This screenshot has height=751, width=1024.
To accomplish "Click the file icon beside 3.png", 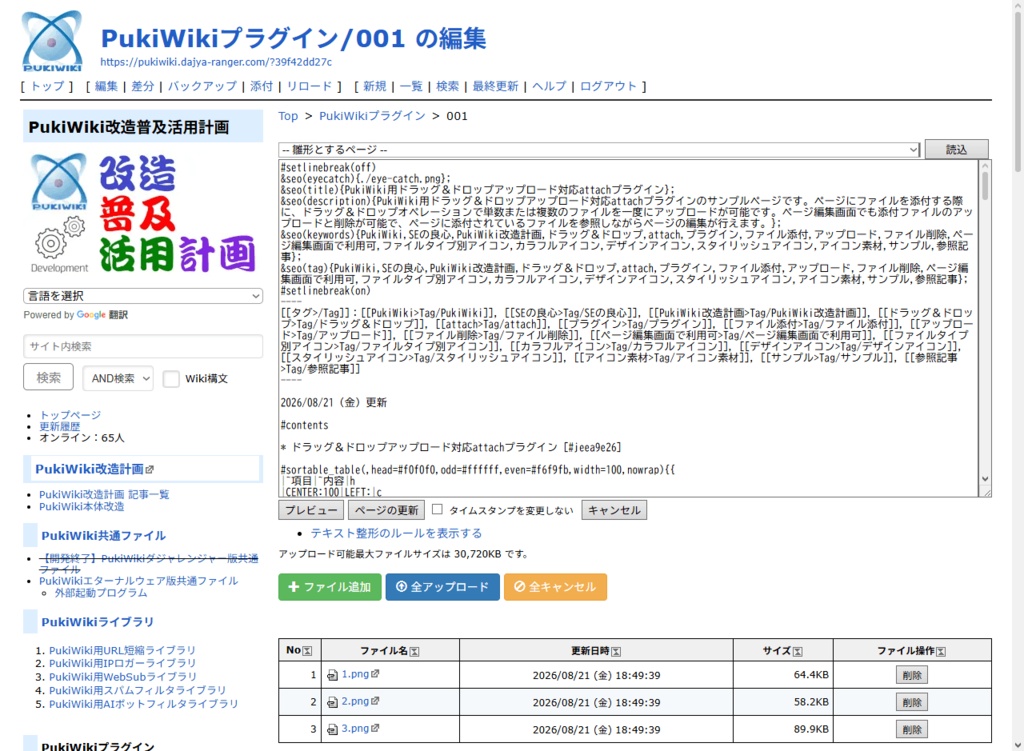I will tap(332, 729).
